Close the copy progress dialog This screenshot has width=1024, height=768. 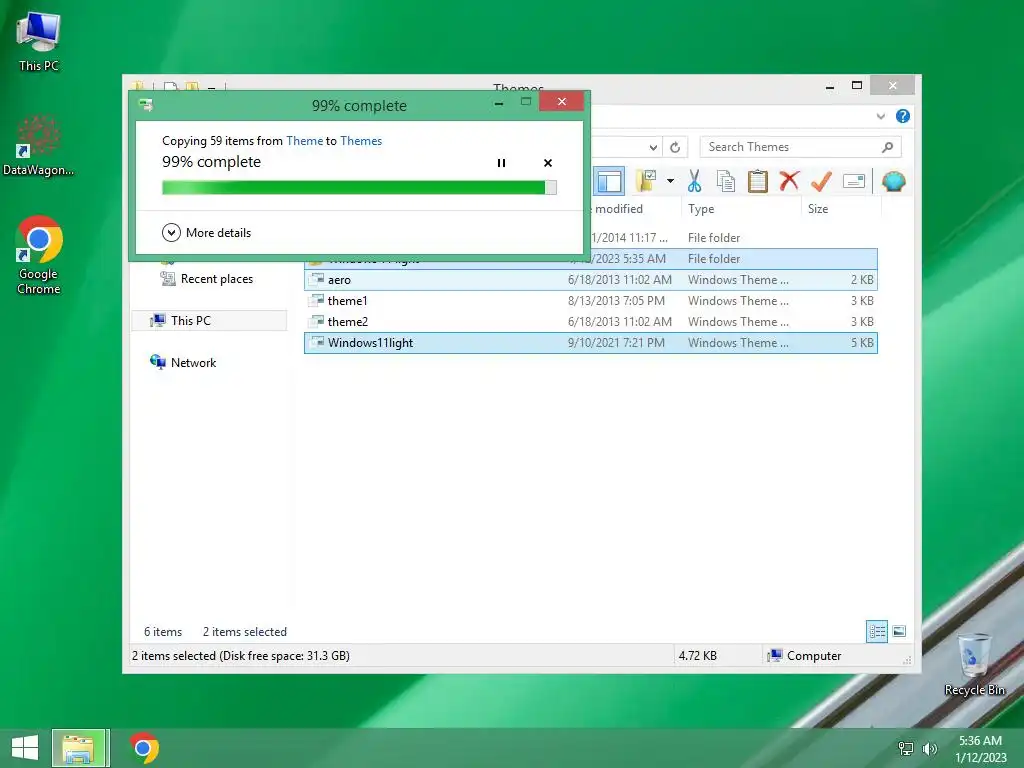[x=562, y=101]
